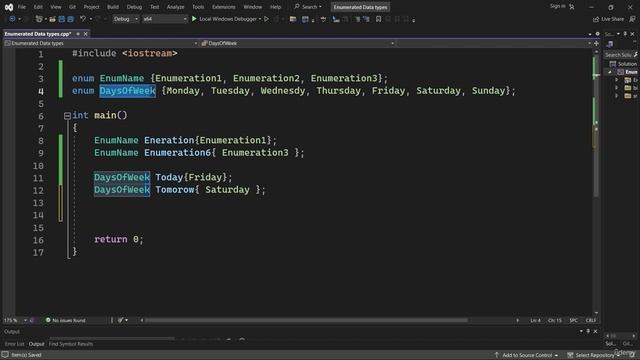Image resolution: width=640 pixels, height=360 pixels.
Task: Open the Debug menu
Action: click(134, 7)
